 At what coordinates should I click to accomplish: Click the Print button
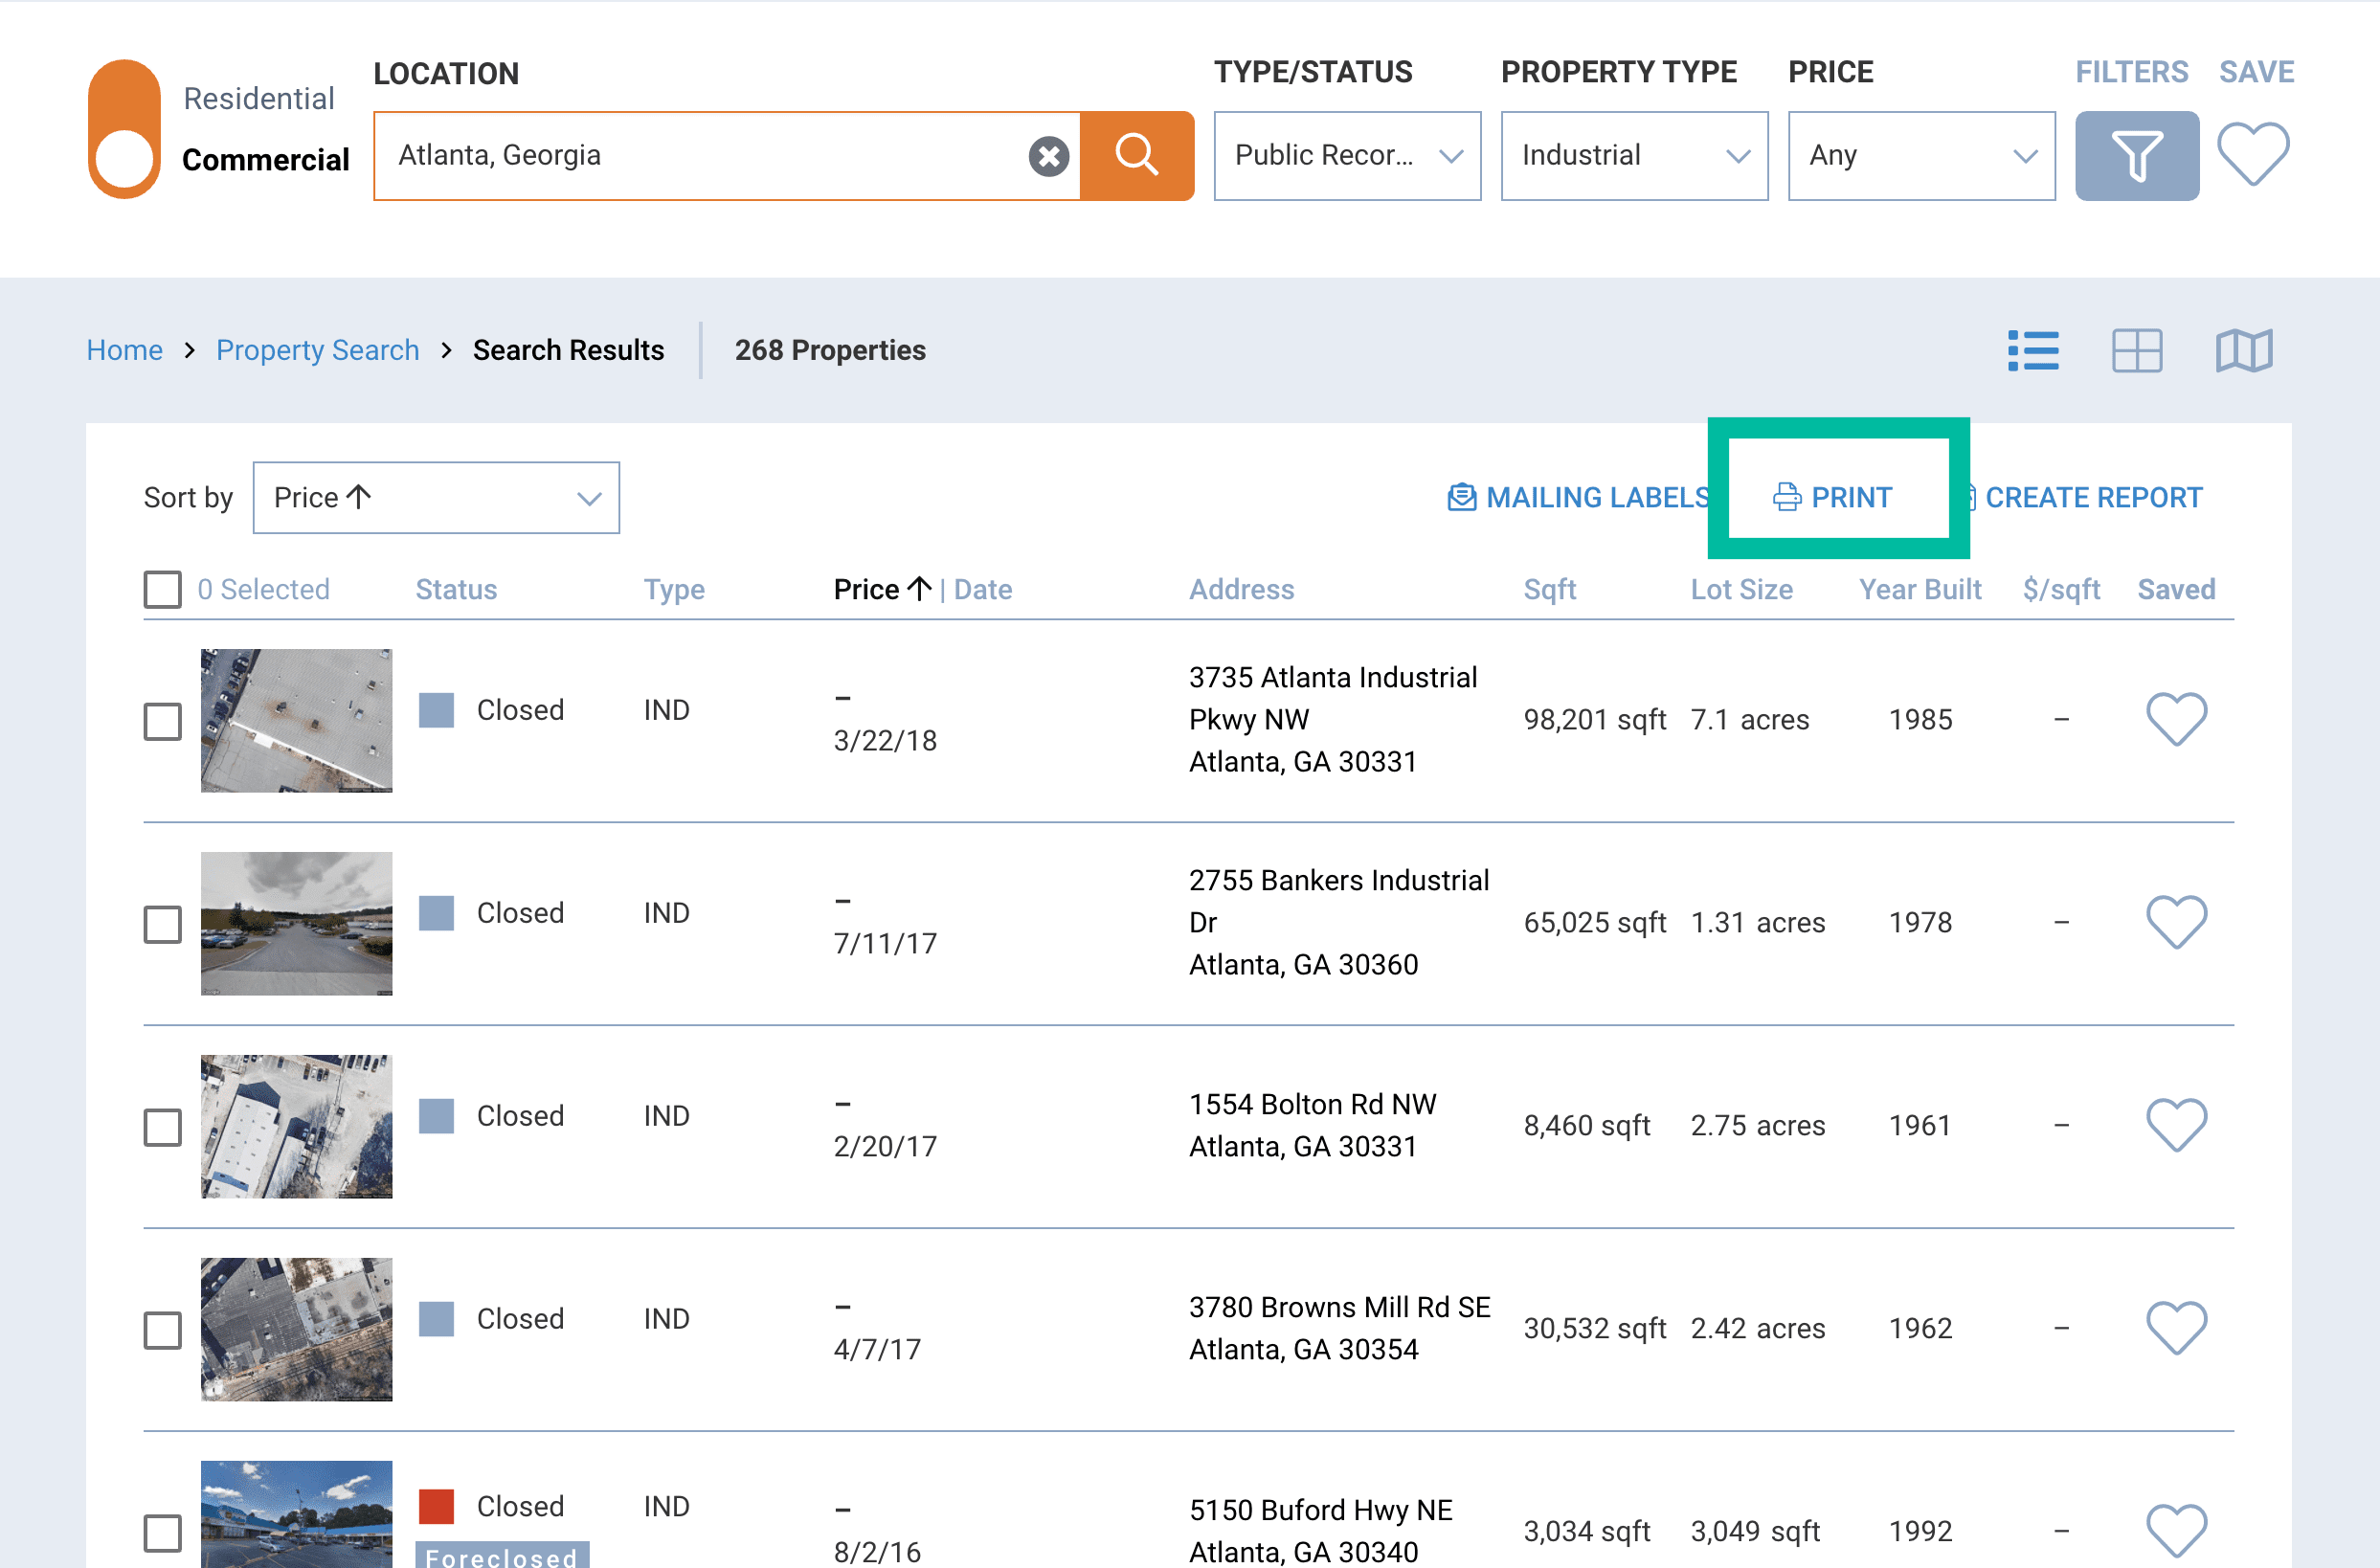pyautogui.click(x=1836, y=498)
